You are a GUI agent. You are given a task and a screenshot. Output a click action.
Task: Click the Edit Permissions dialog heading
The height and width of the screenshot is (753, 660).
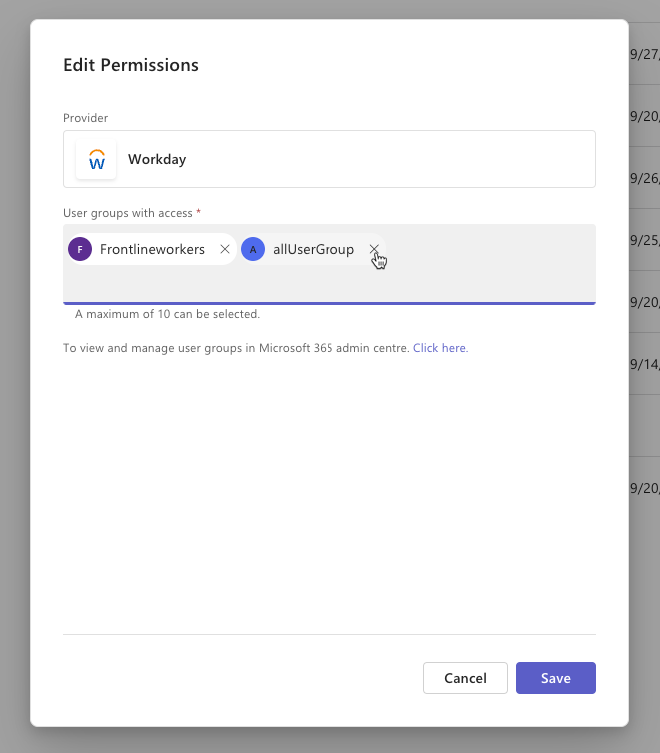point(131,65)
